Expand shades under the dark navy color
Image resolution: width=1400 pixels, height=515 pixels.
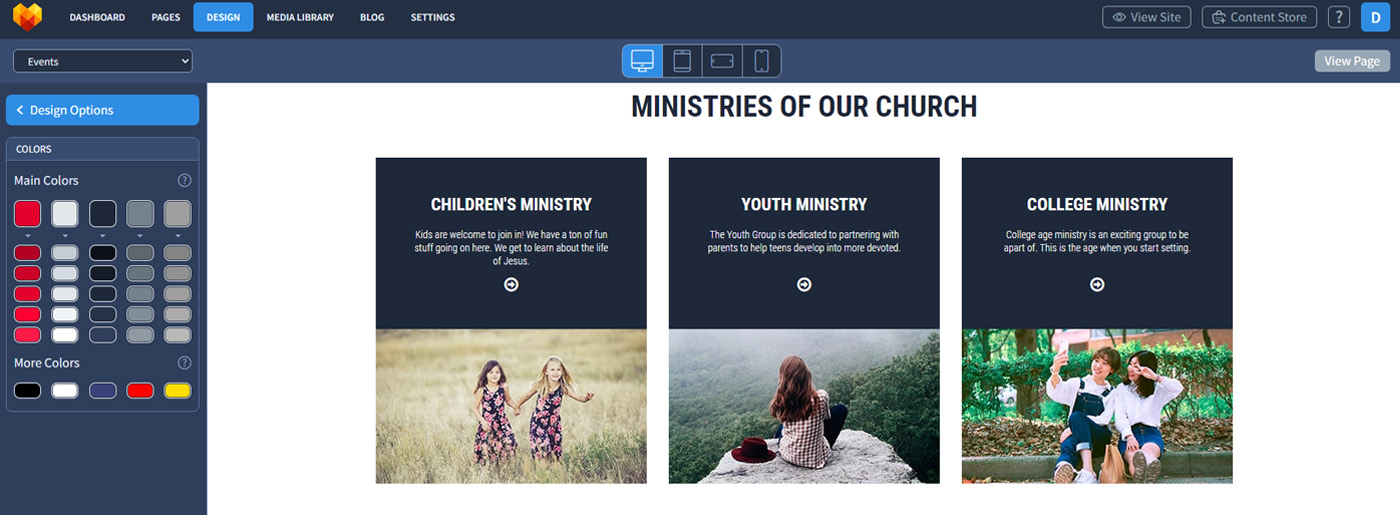coord(103,236)
